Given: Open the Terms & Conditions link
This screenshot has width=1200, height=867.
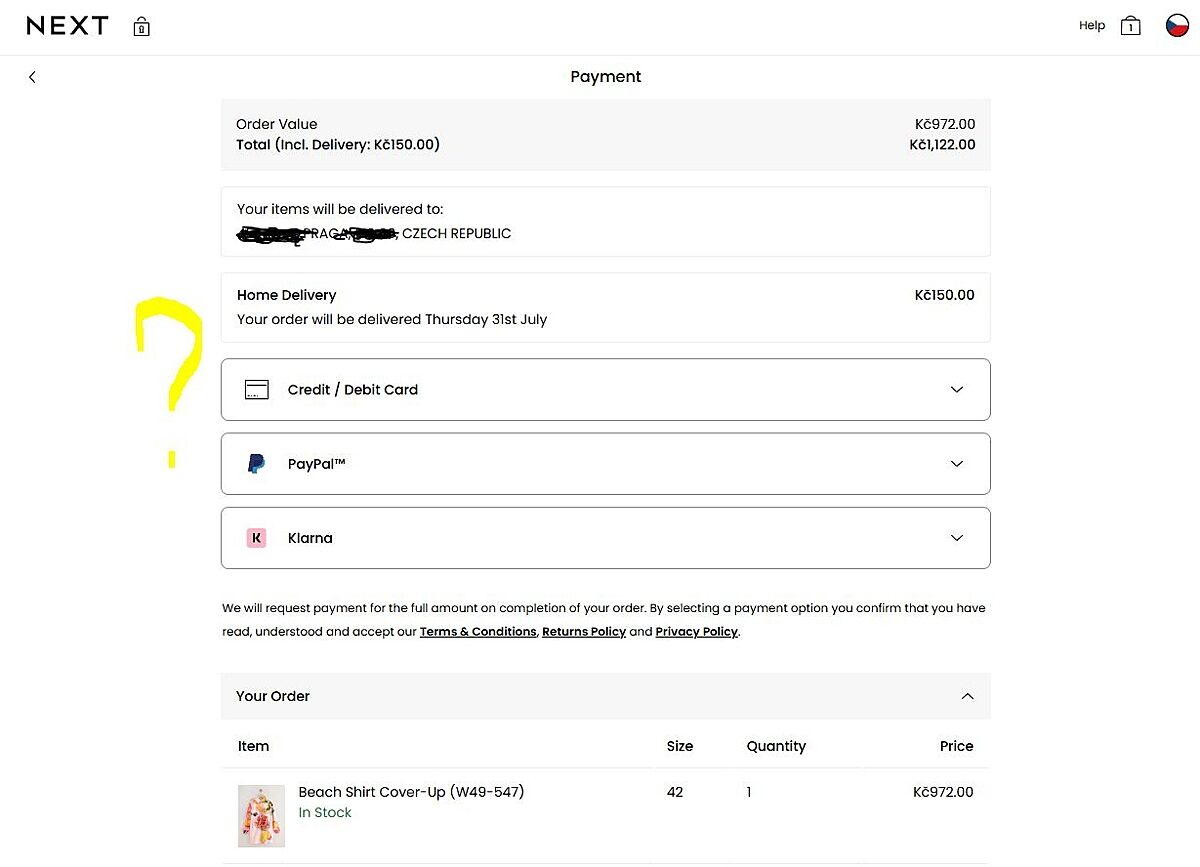Looking at the screenshot, I should pyautogui.click(x=478, y=632).
